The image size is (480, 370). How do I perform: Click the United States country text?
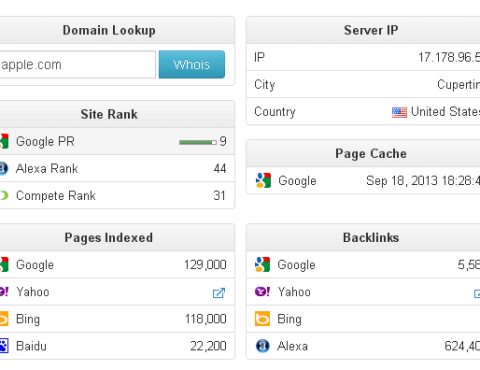point(446,112)
